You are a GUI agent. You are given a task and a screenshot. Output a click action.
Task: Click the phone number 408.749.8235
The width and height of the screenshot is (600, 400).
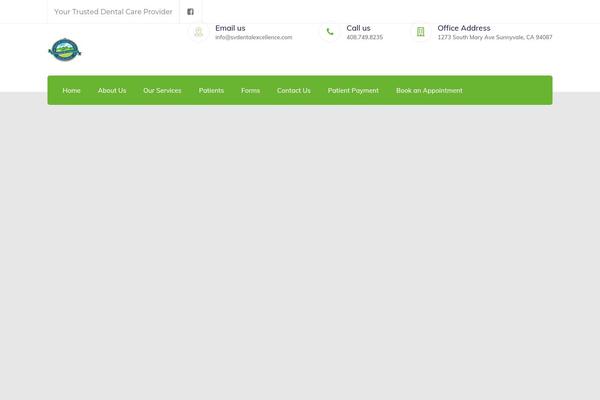[x=365, y=37]
